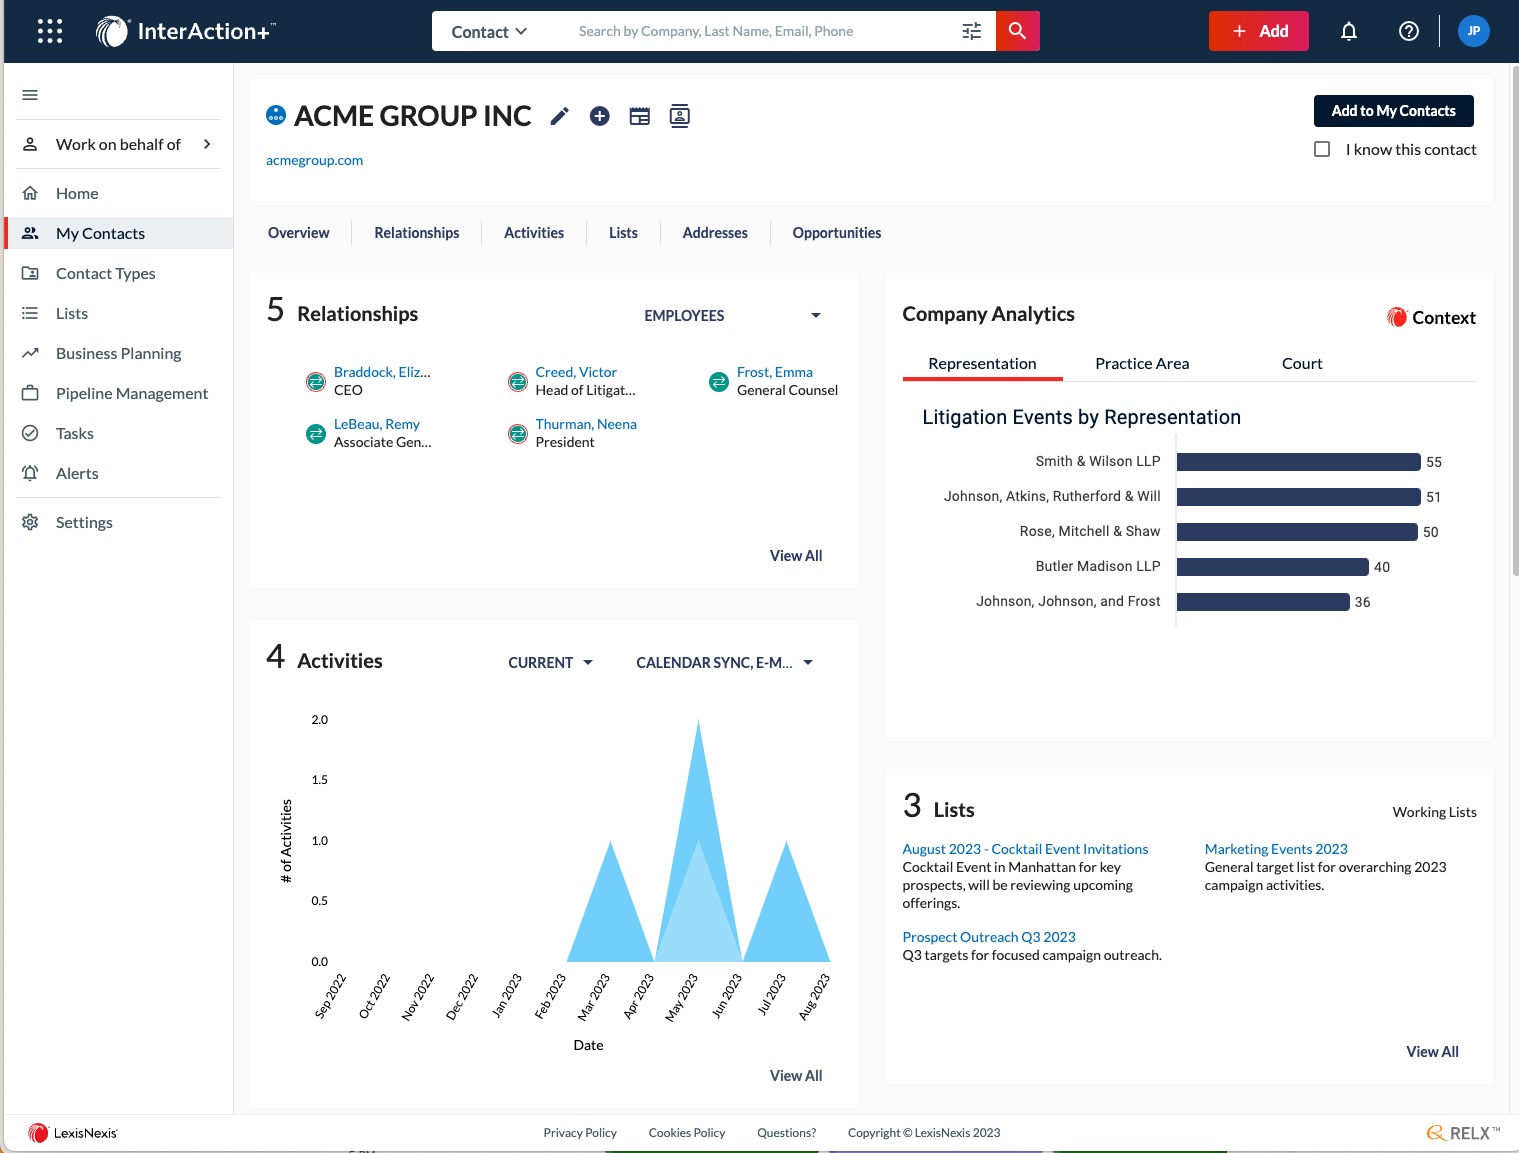Click the contact card icon beside company name
This screenshot has width=1519, height=1153.
click(x=680, y=117)
